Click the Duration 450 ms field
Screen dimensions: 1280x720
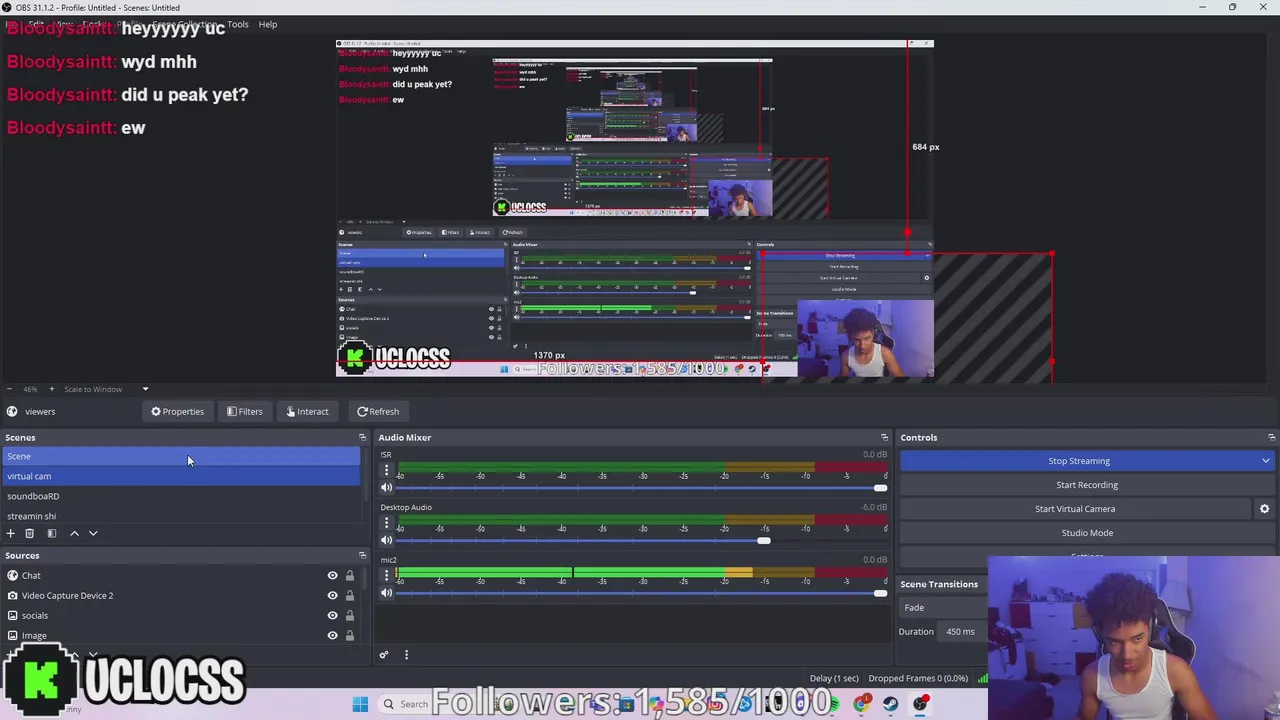[963, 631]
